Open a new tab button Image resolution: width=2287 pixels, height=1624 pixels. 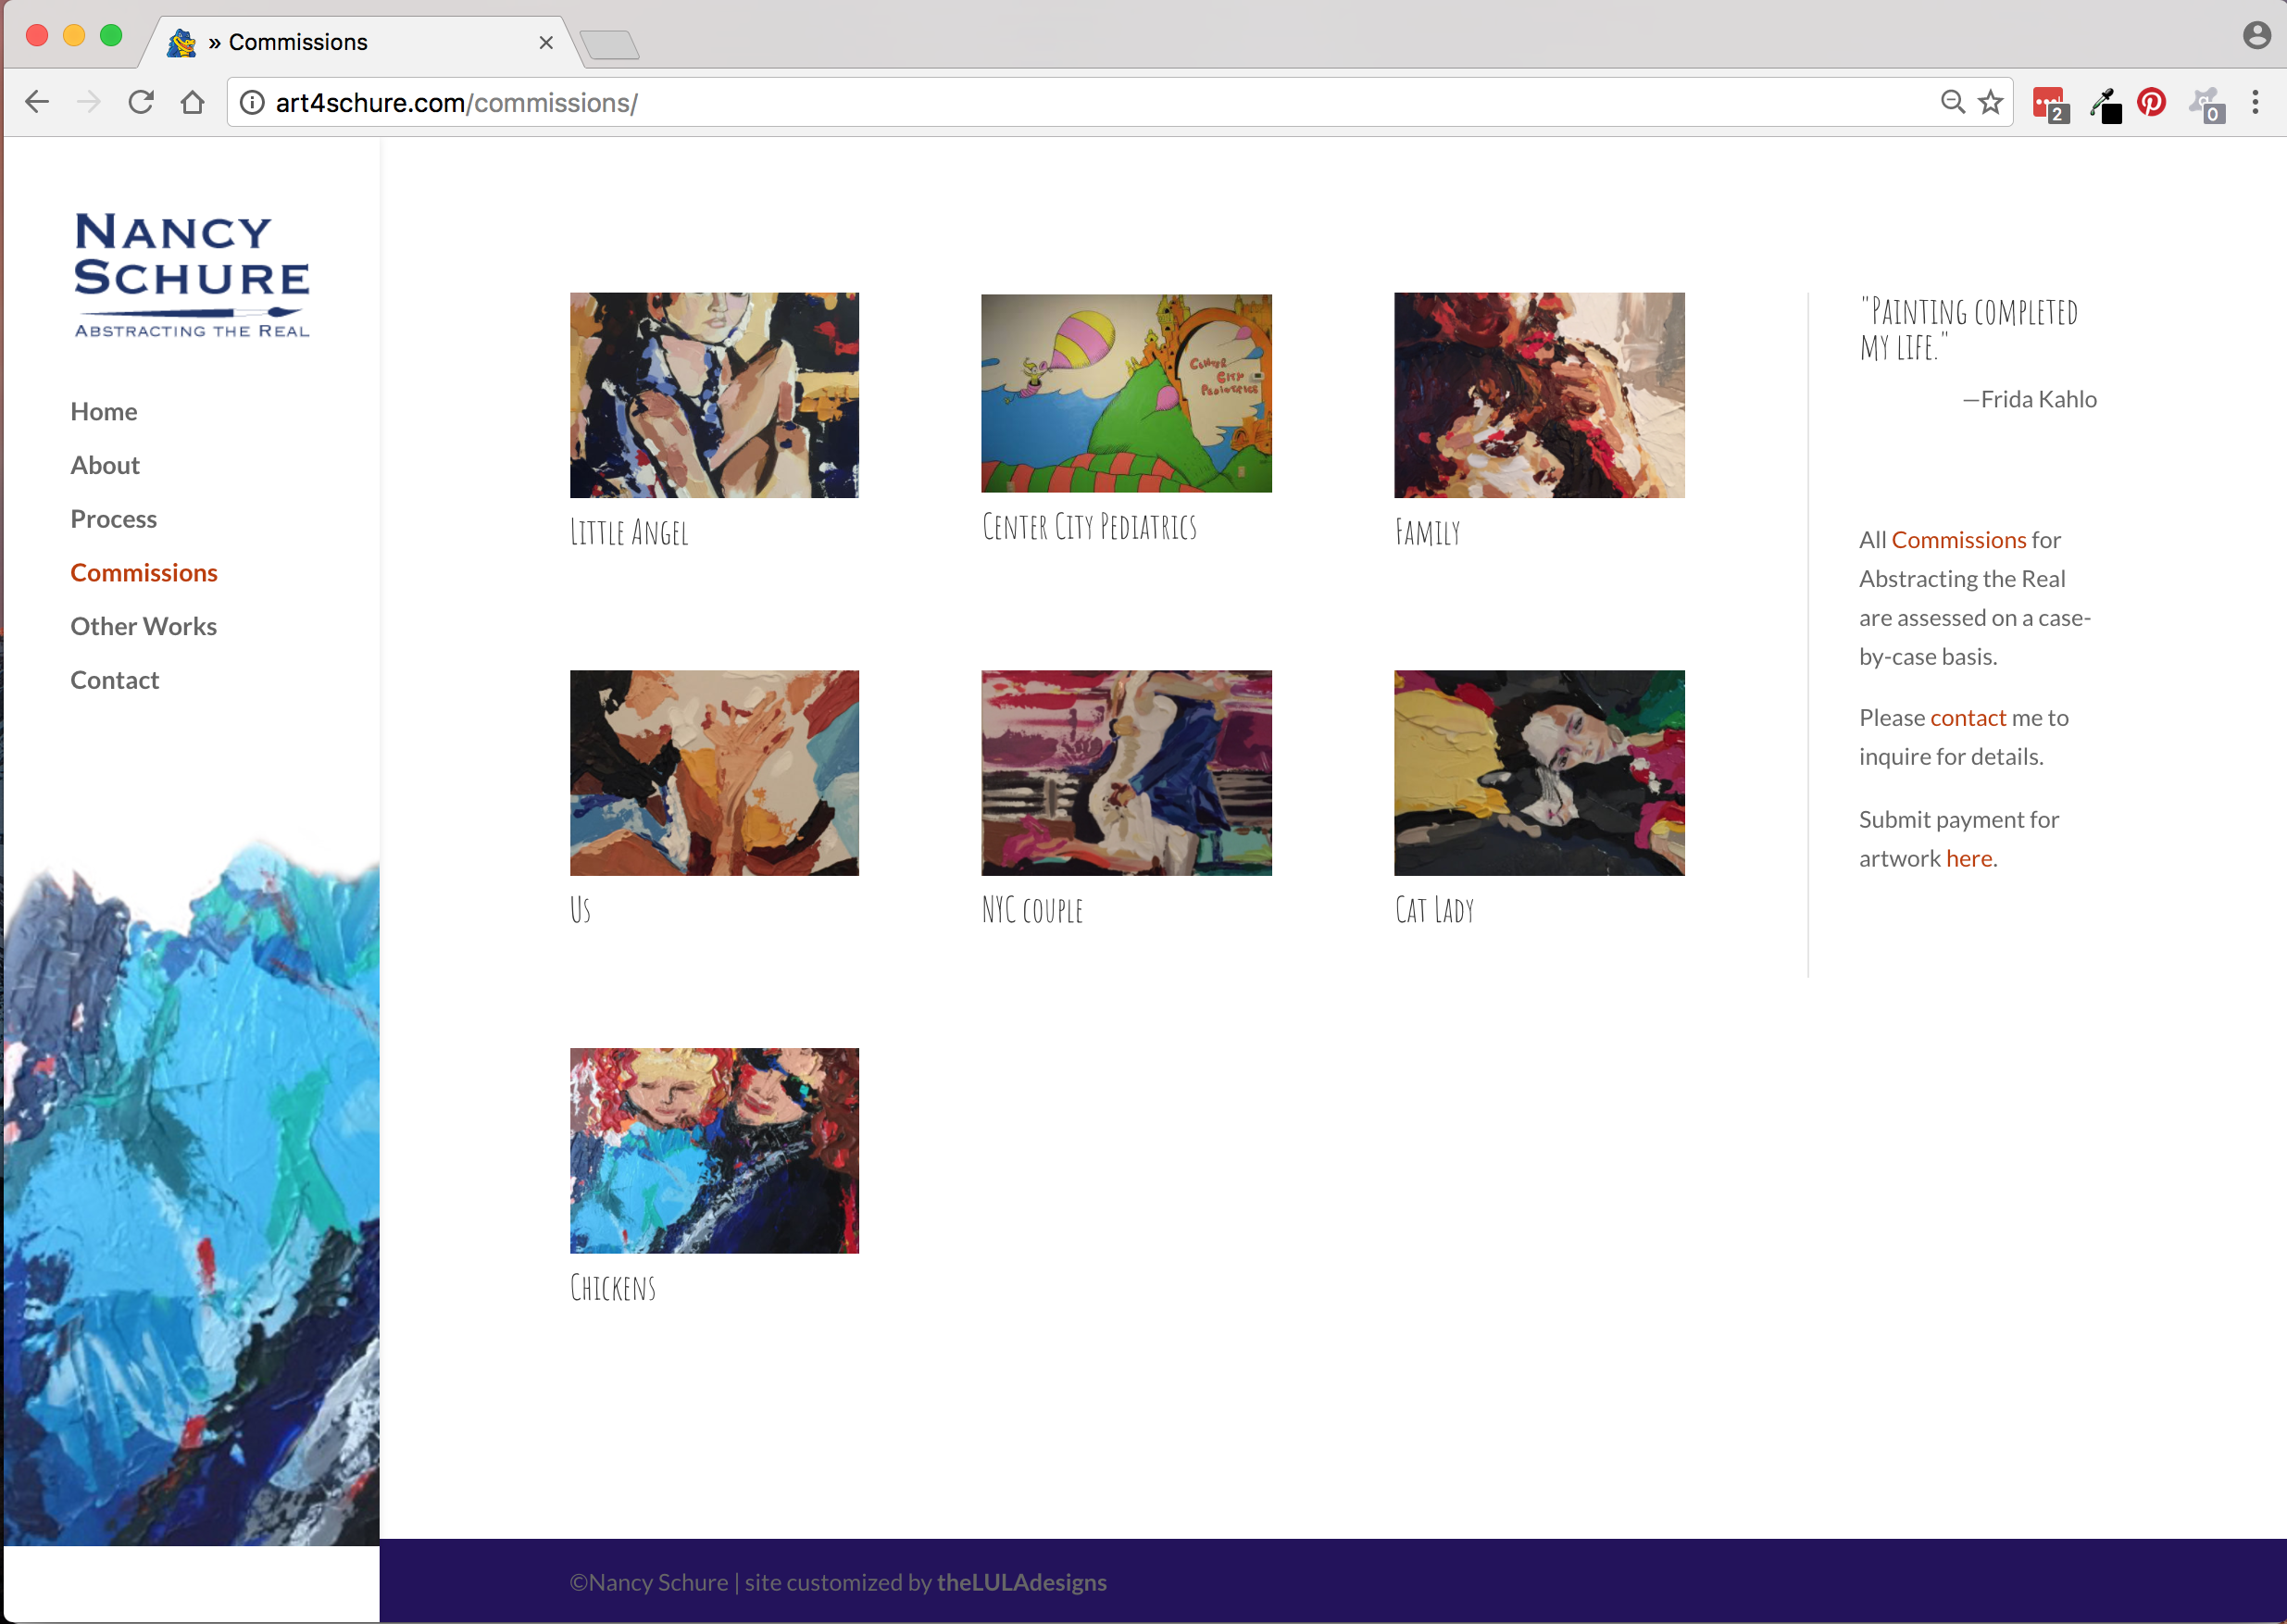click(x=608, y=45)
